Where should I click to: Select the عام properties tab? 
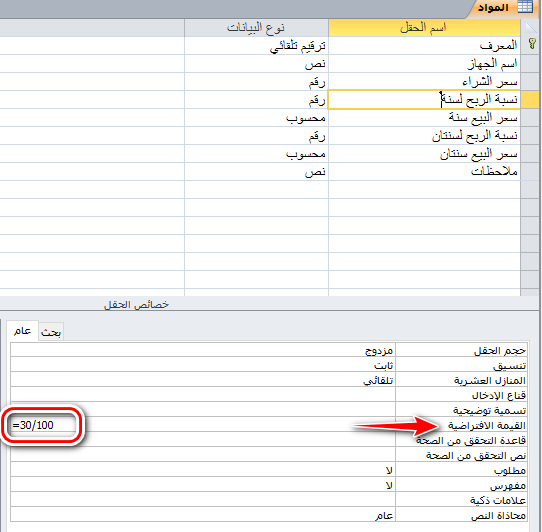click(22, 331)
